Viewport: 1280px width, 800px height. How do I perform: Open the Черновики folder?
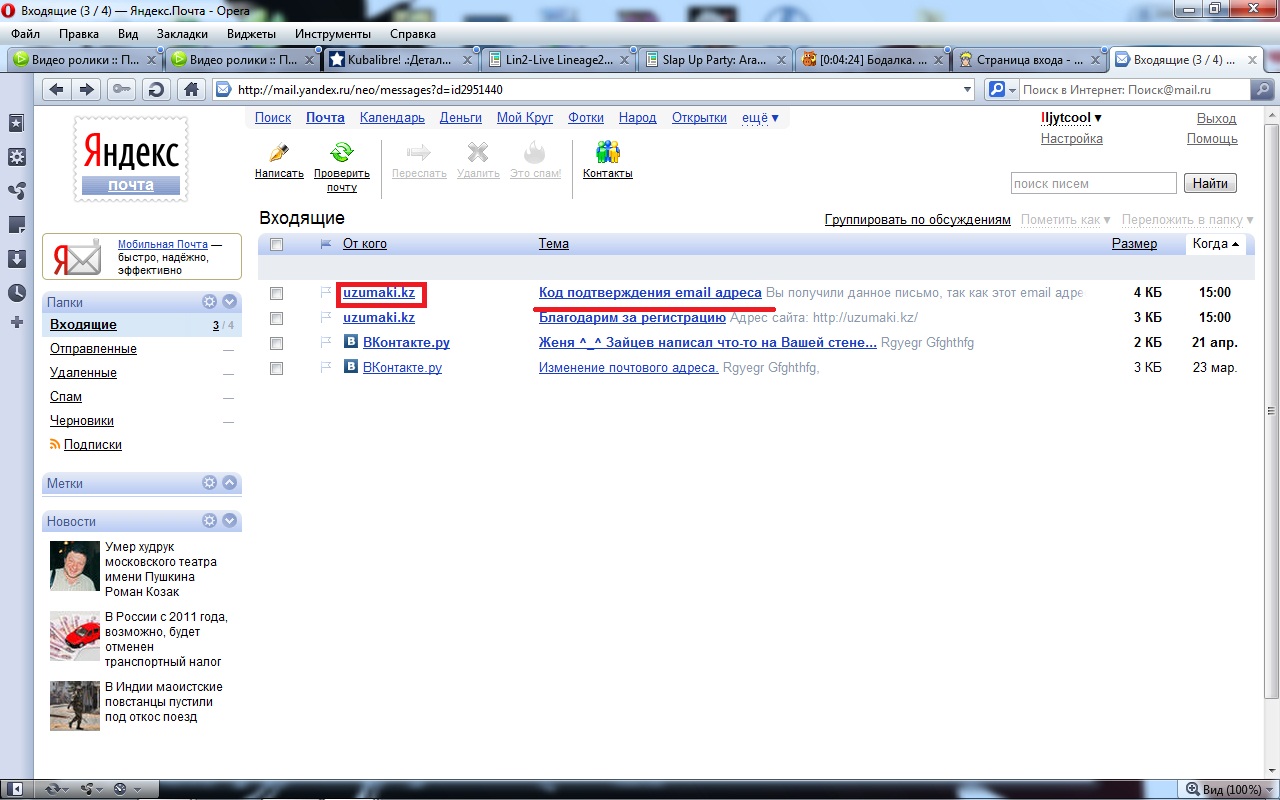point(82,421)
